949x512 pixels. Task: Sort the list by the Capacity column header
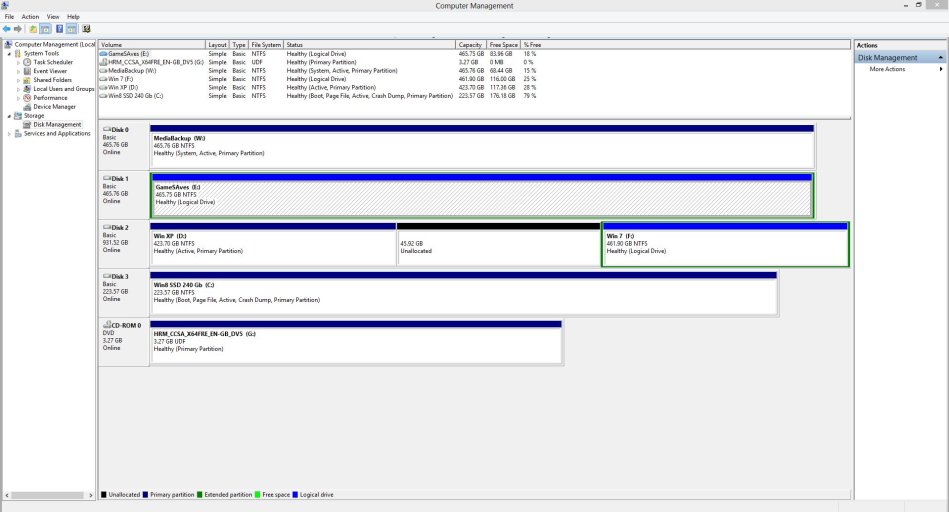471,45
